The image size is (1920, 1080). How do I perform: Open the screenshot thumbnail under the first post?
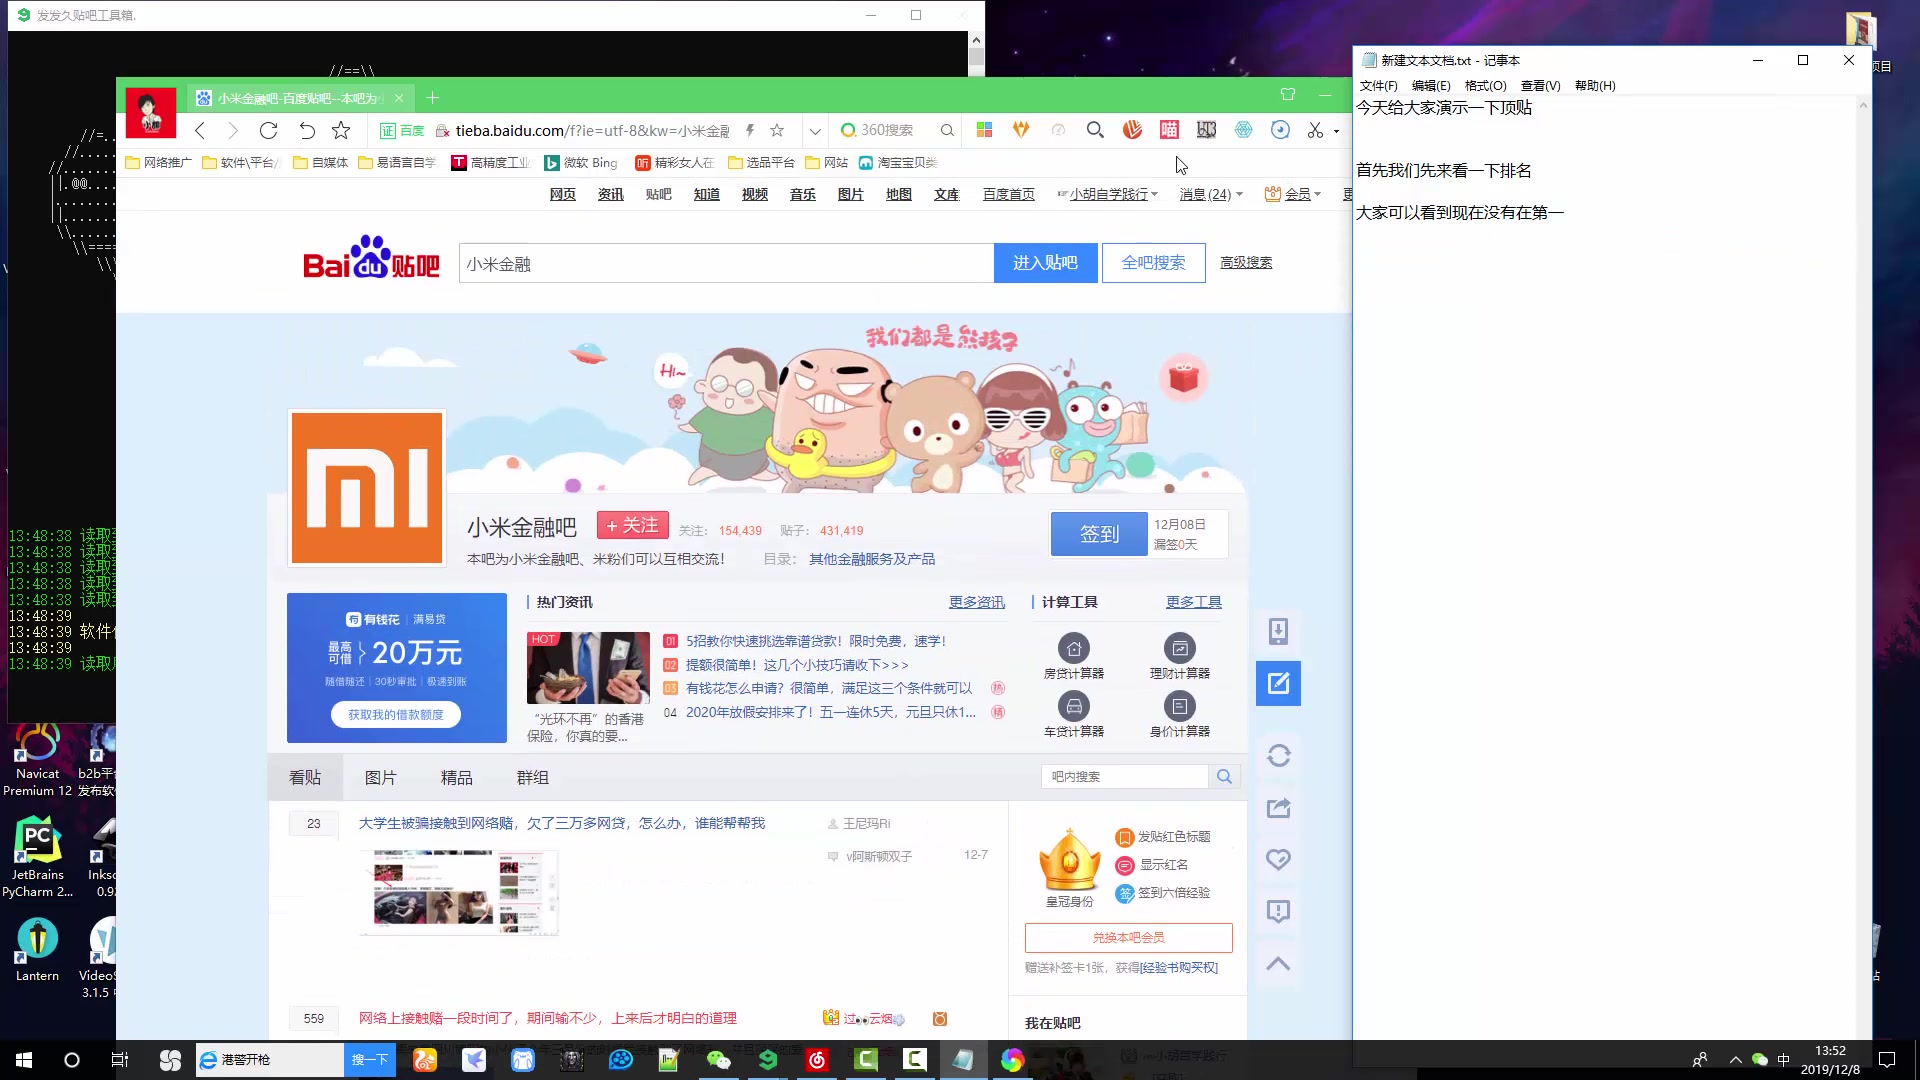(458, 892)
